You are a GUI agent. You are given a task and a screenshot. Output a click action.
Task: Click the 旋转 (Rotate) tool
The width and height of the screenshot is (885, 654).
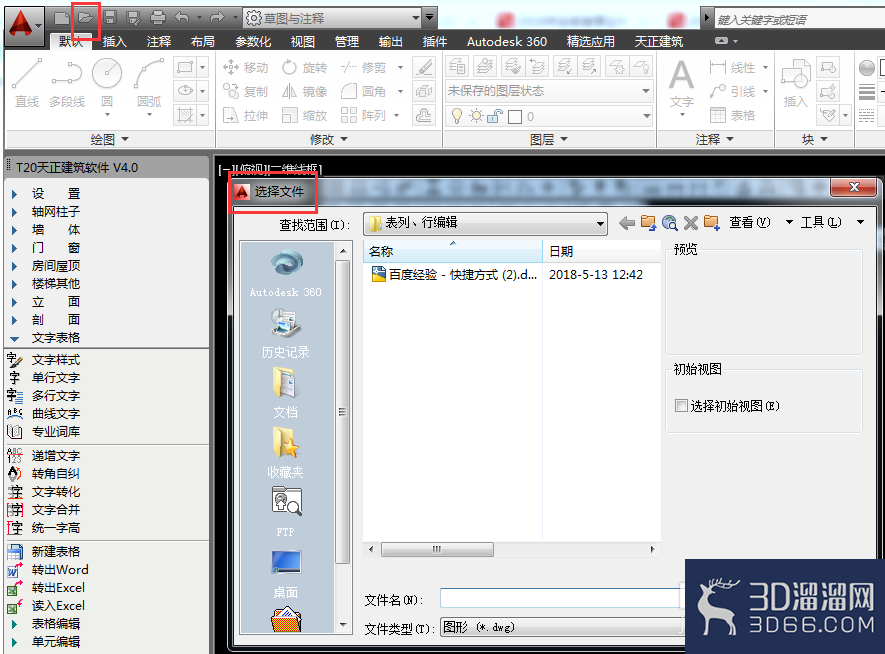[x=305, y=68]
